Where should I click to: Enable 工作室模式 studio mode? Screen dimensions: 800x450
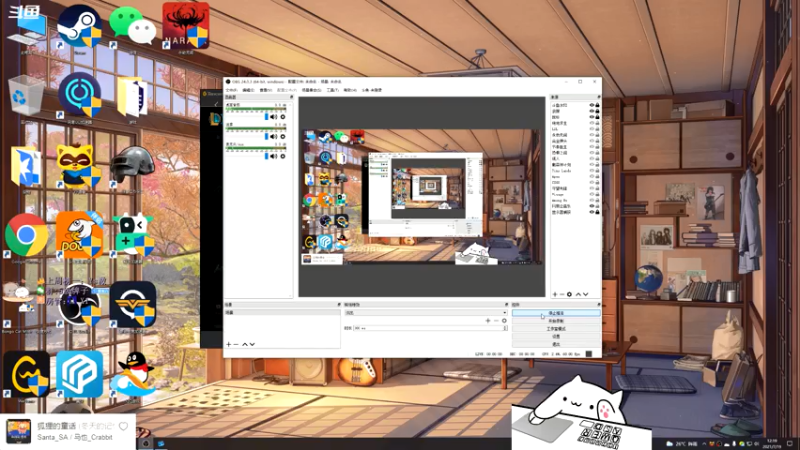(x=556, y=329)
